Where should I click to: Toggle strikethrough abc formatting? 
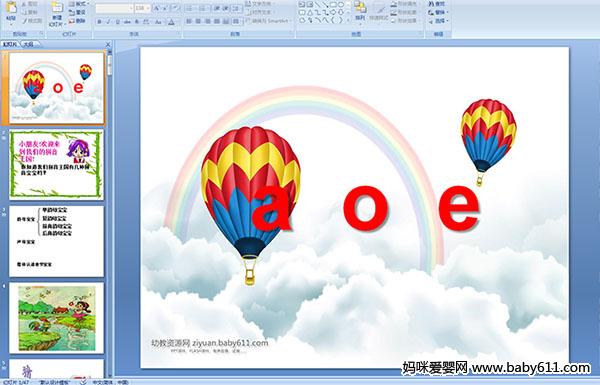coord(127,22)
